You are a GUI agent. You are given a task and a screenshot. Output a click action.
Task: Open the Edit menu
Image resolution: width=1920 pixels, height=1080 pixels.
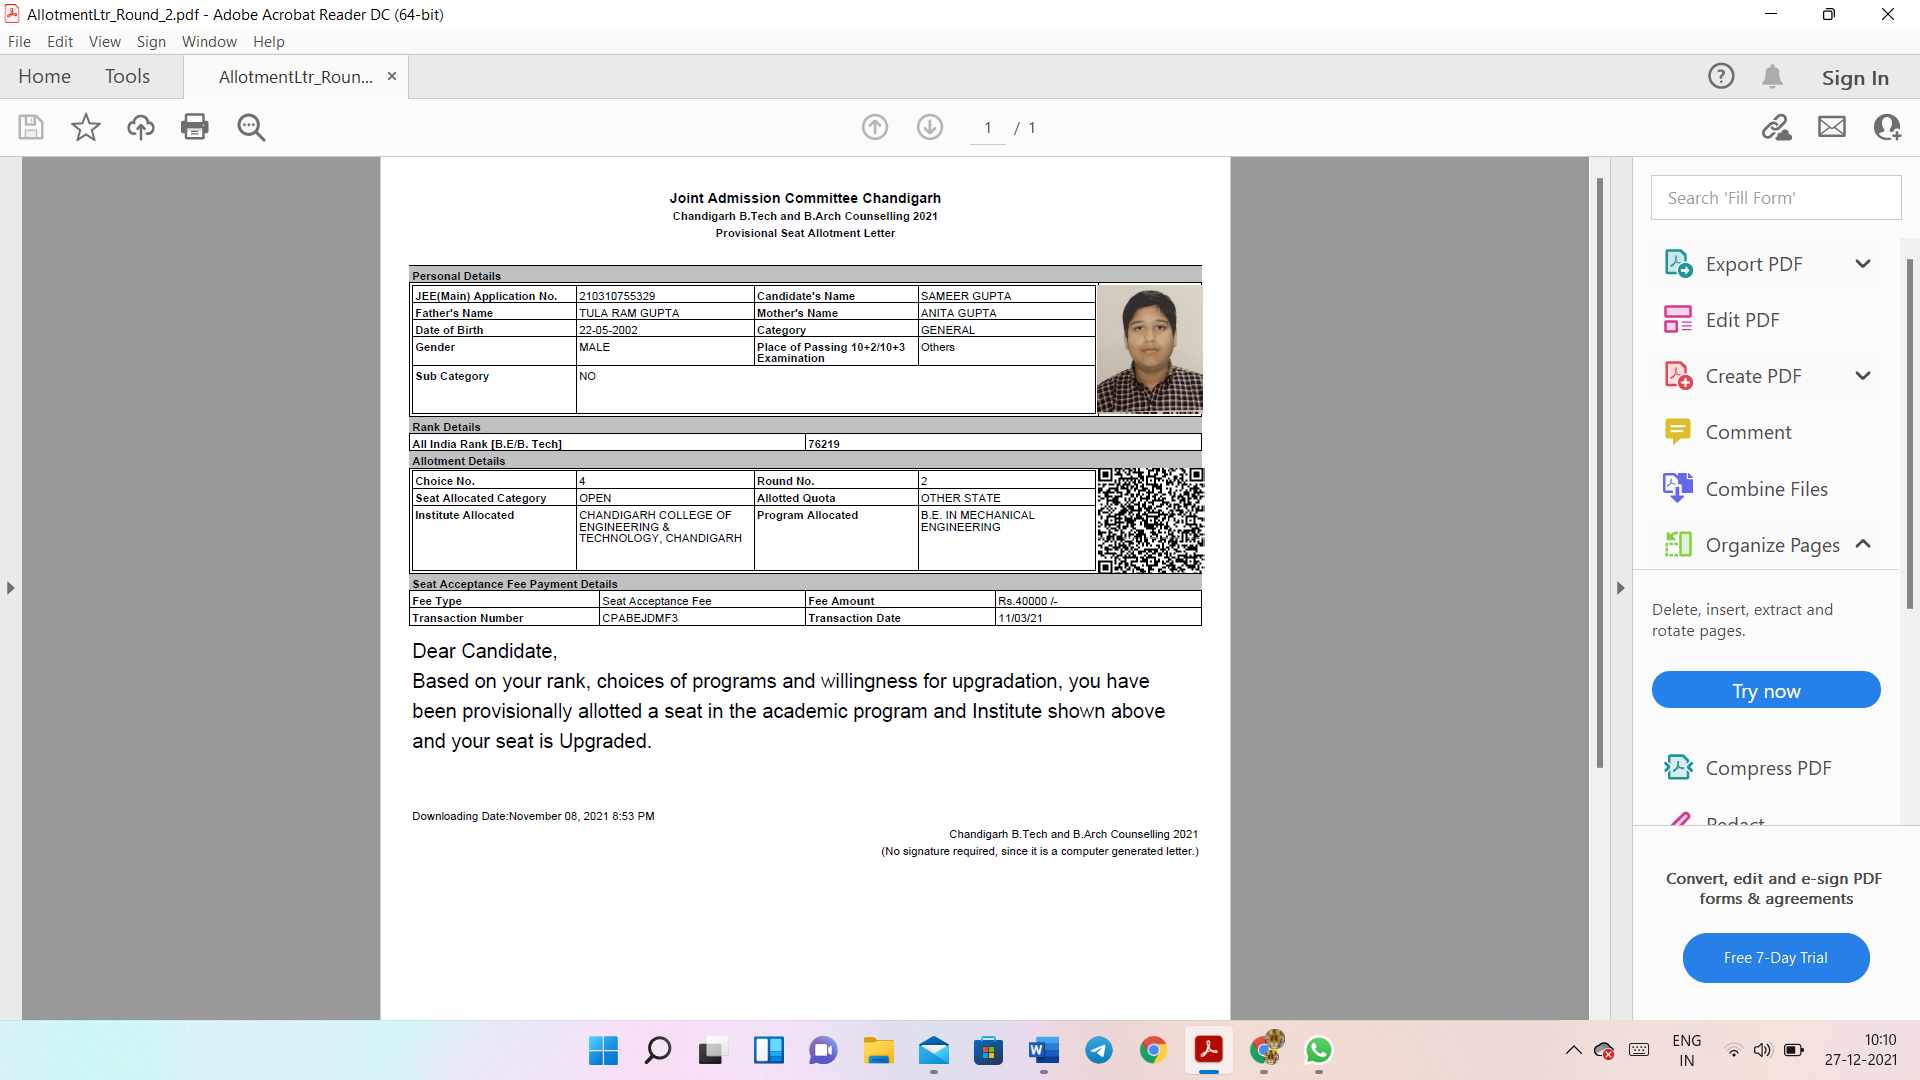click(60, 41)
